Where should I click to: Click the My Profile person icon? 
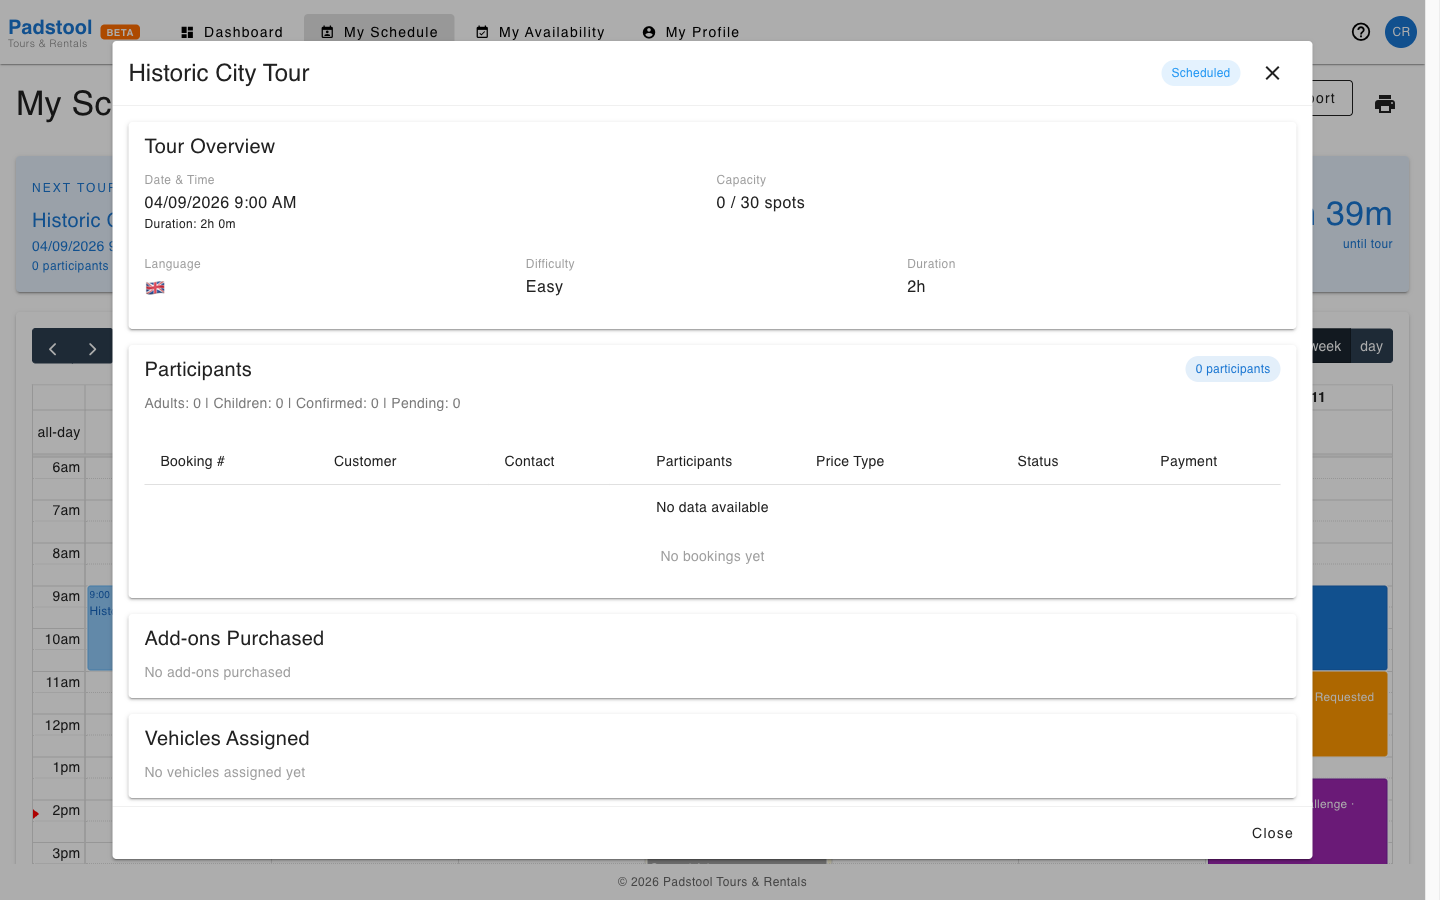coord(649,32)
